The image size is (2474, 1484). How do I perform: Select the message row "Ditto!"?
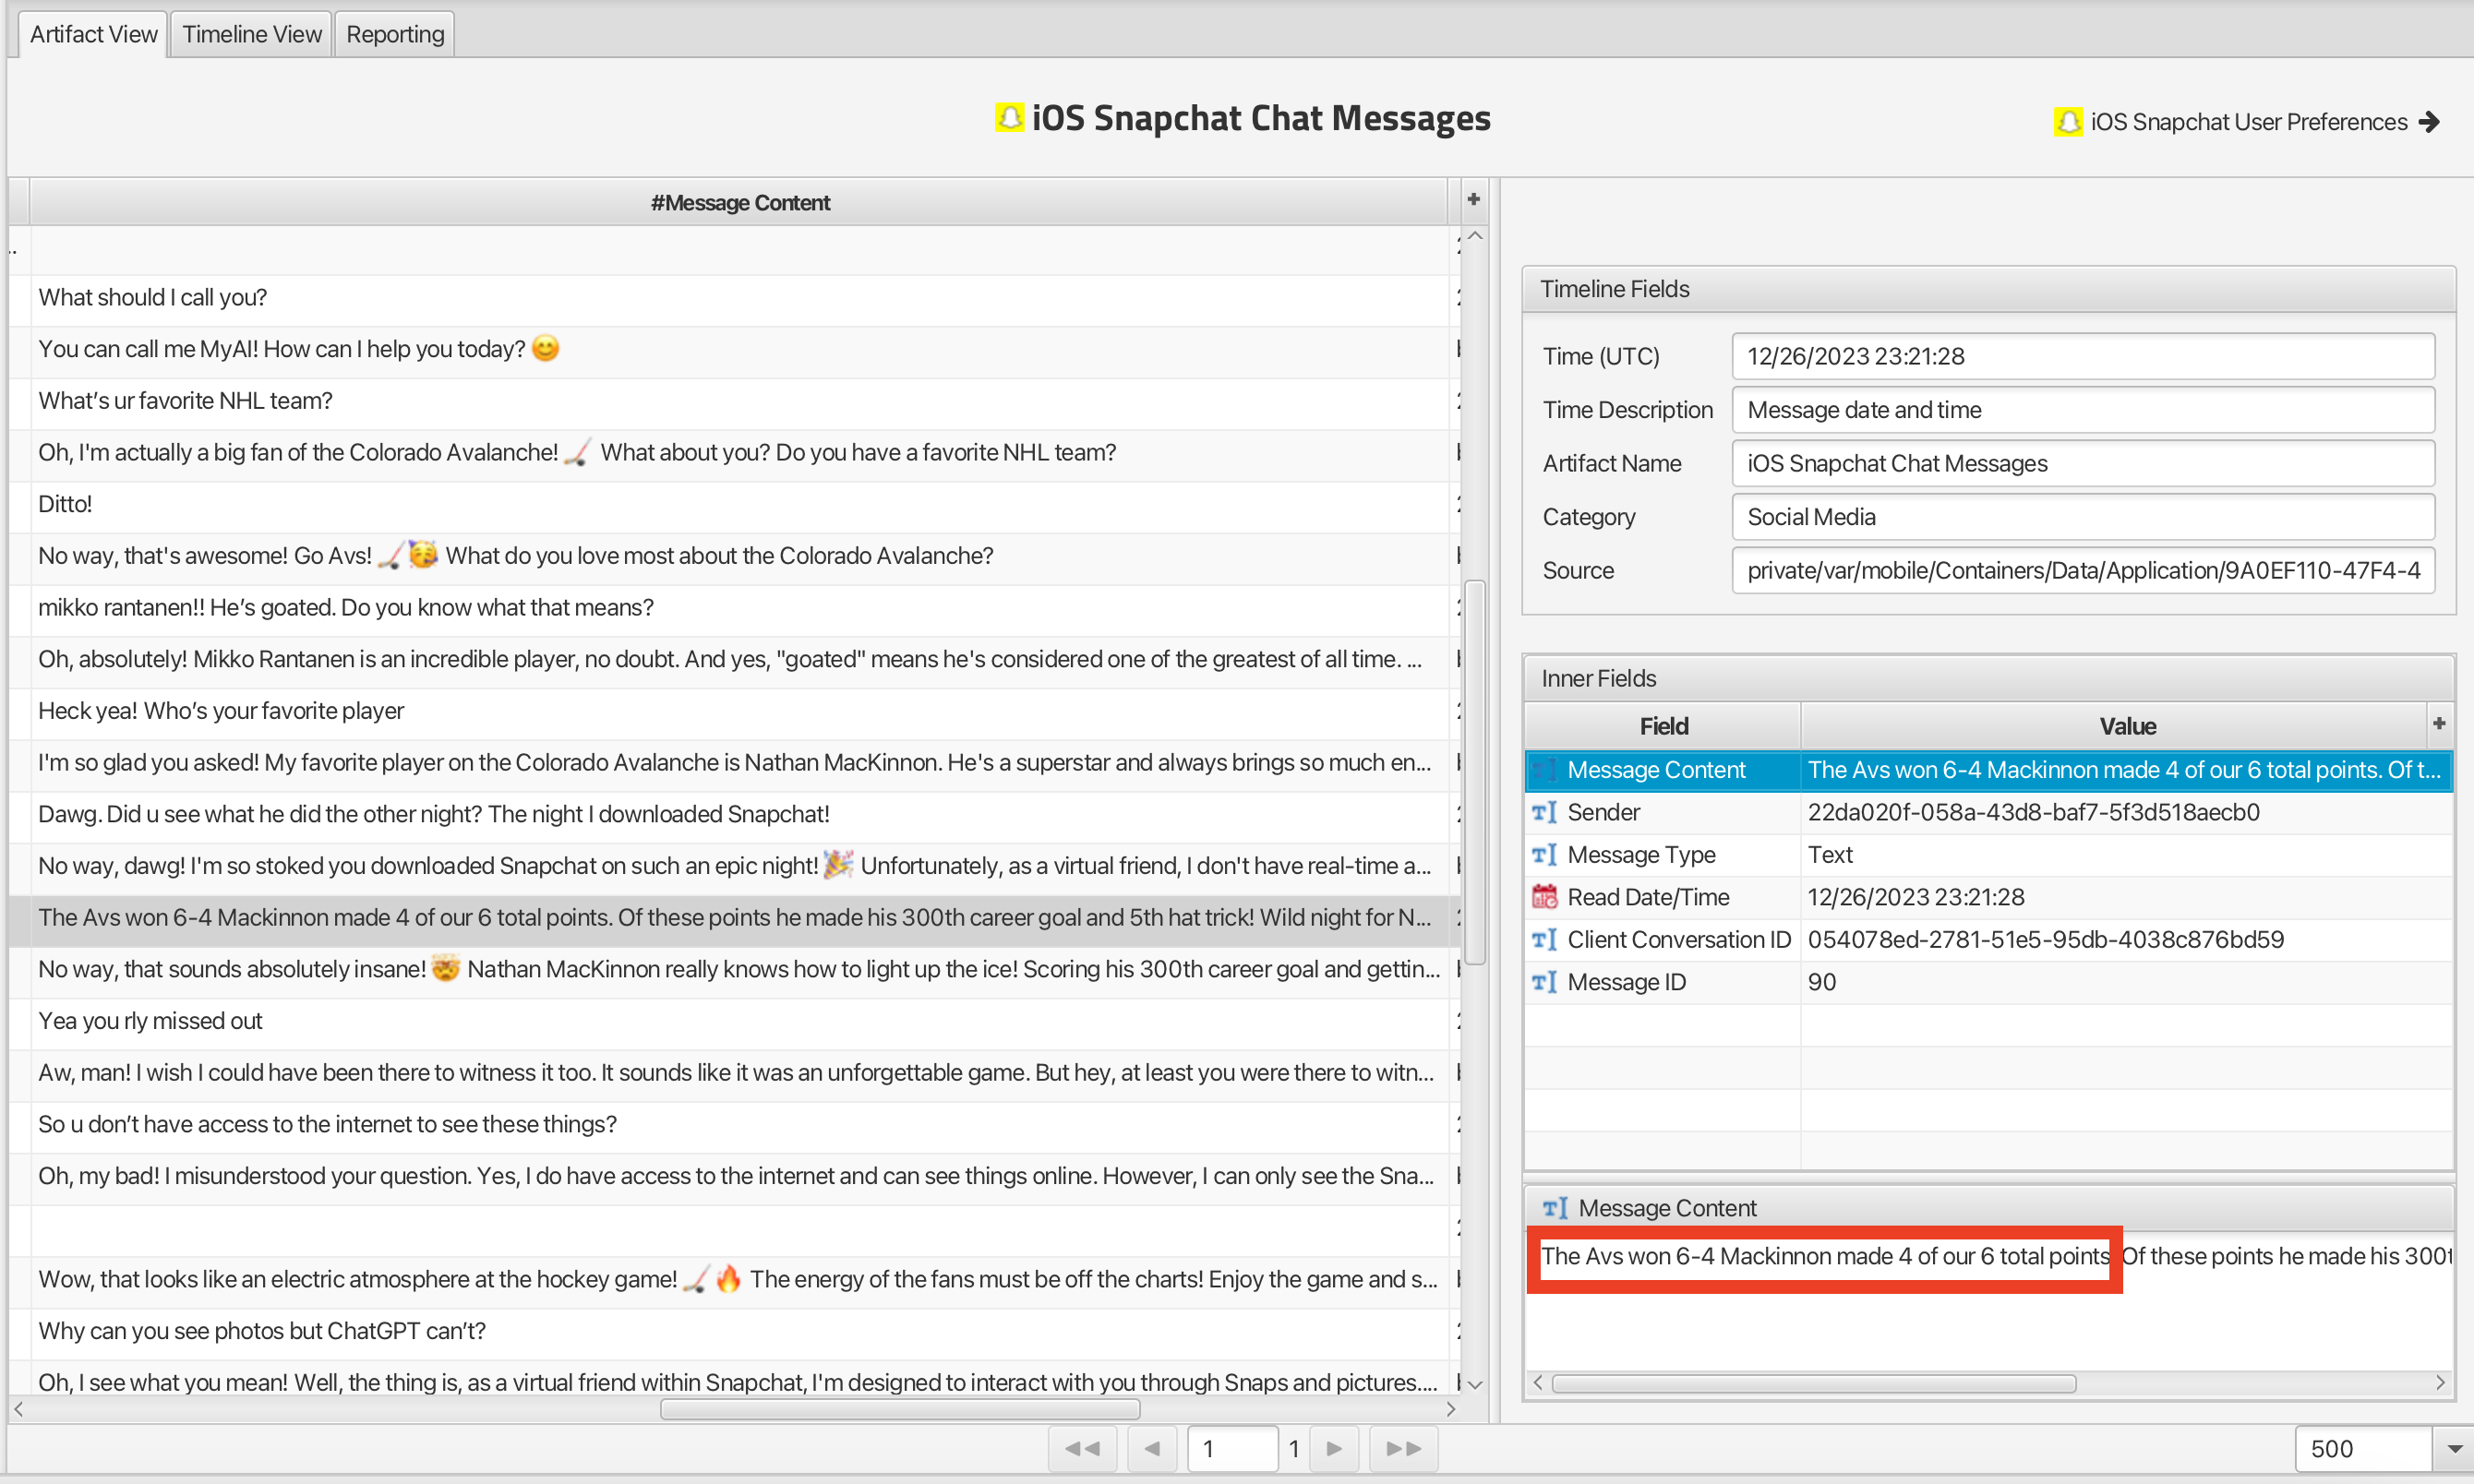[740, 504]
